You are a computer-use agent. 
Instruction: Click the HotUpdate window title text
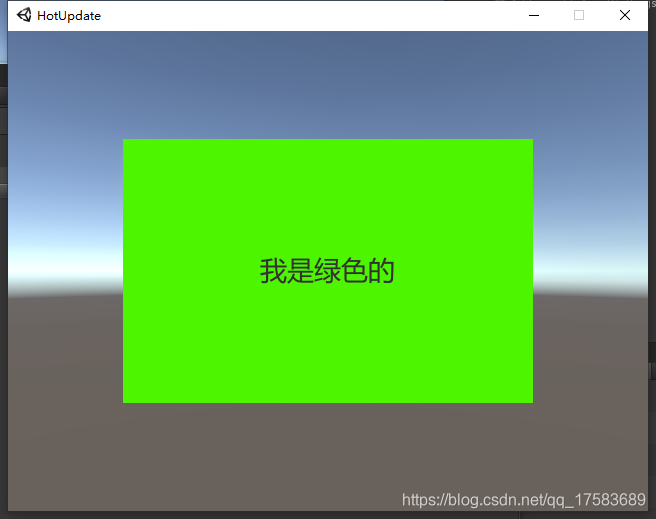tap(69, 16)
